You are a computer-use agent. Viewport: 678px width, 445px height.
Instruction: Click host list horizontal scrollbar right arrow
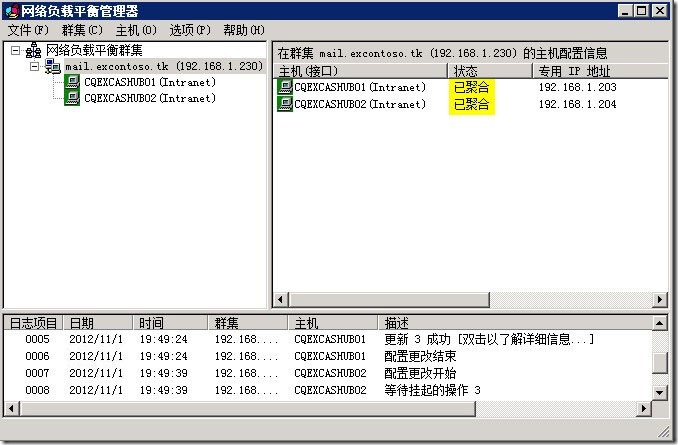click(x=659, y=299)
